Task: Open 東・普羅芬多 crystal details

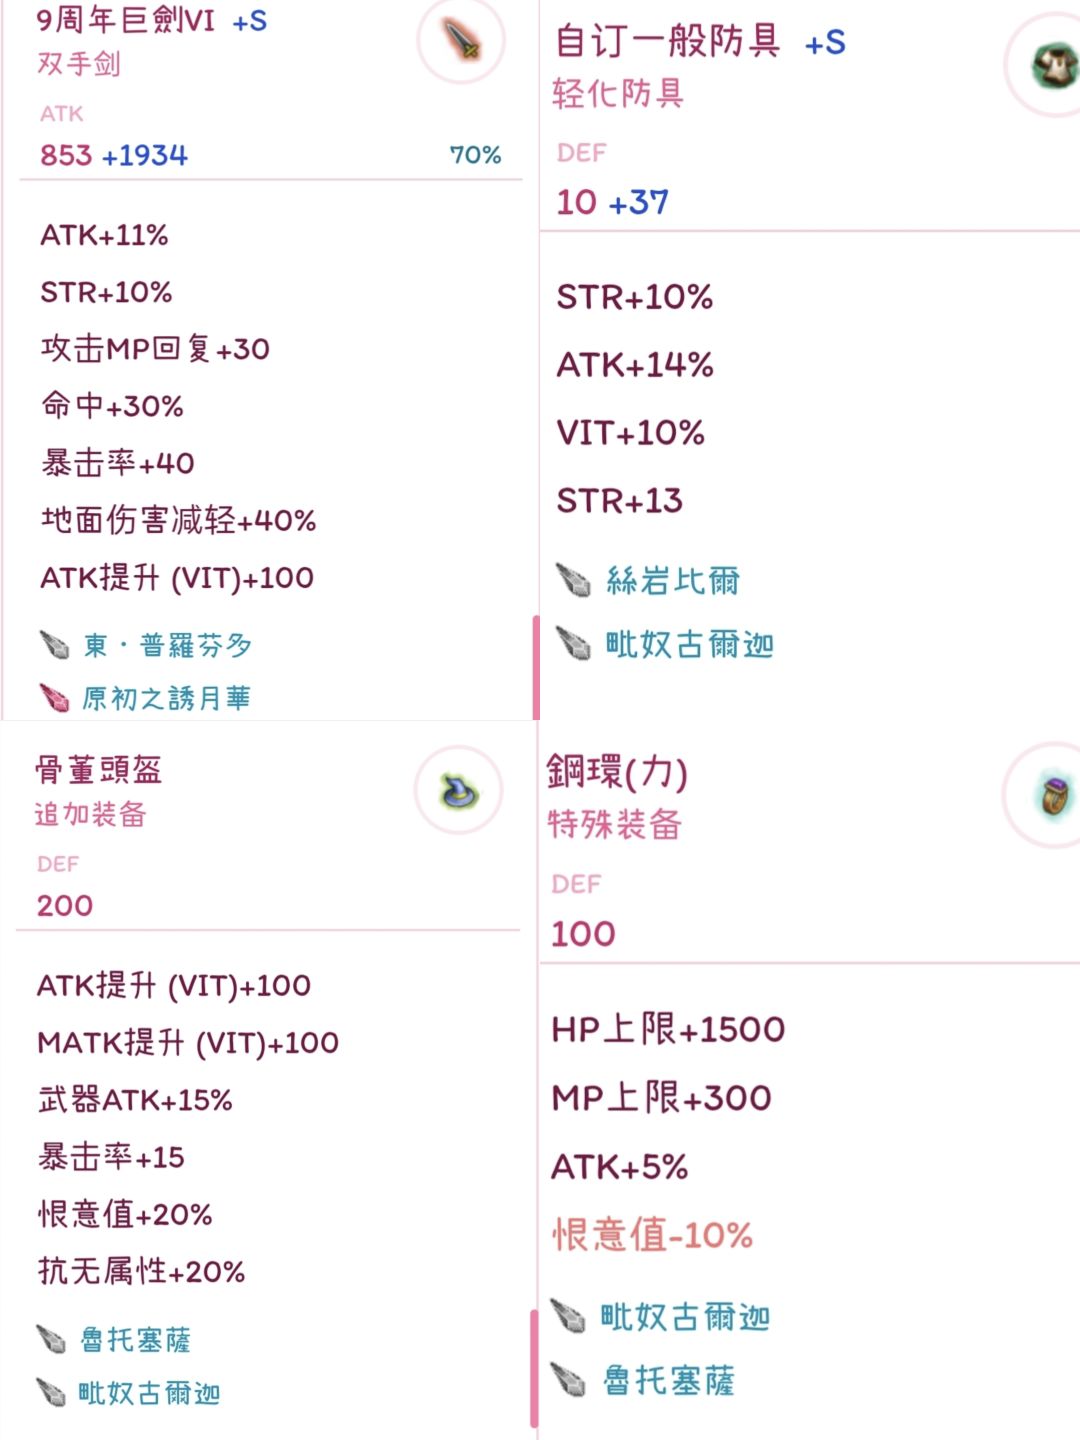Action: pyautogui.click(x=167, y=645)
